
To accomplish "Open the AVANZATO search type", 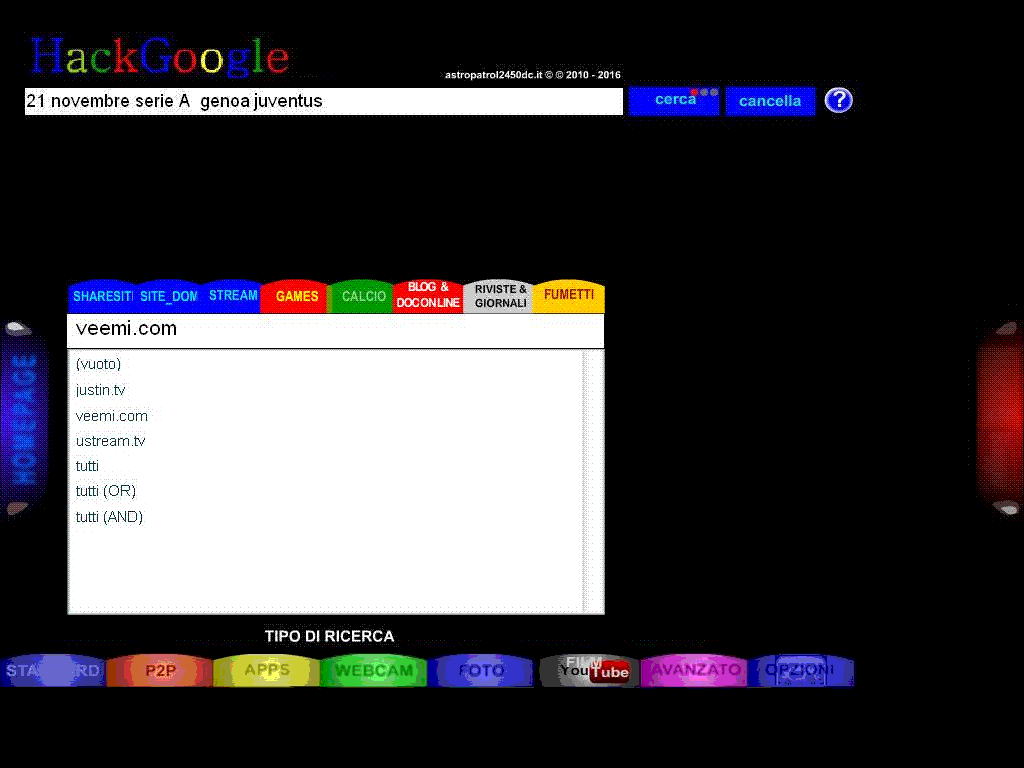I will point(695,670).
